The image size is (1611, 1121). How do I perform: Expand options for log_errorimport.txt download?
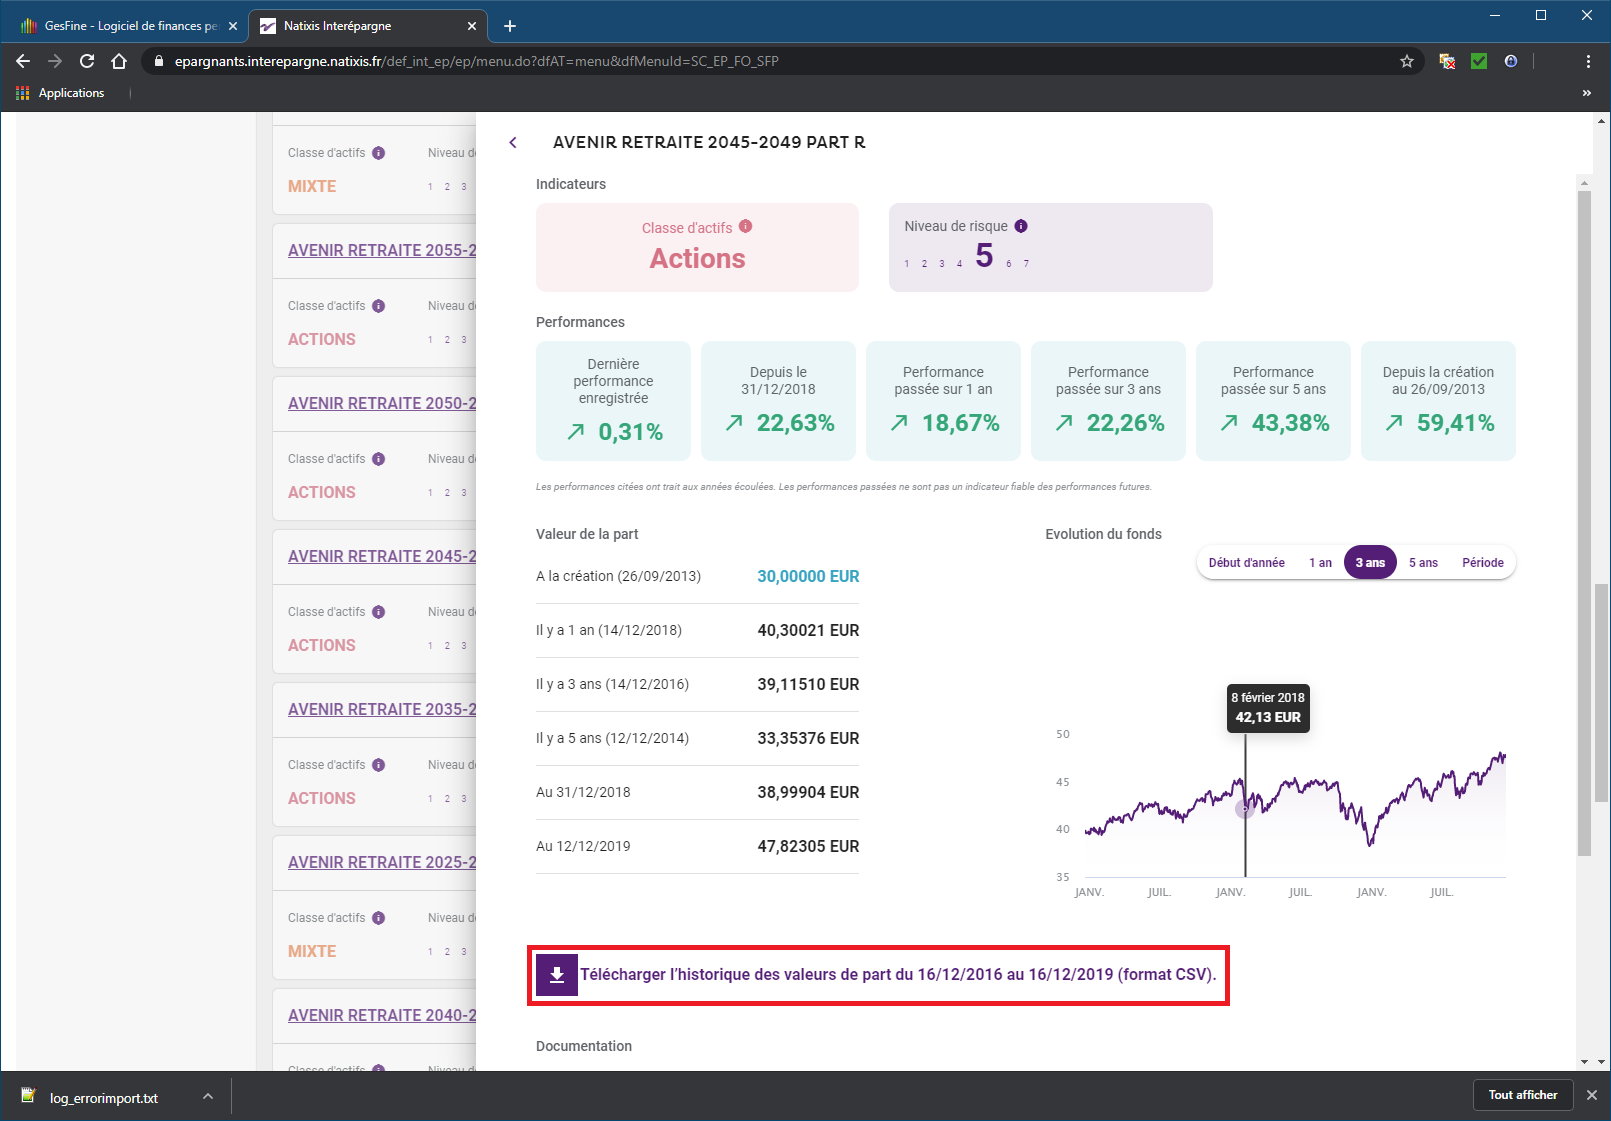(208, 1097)
